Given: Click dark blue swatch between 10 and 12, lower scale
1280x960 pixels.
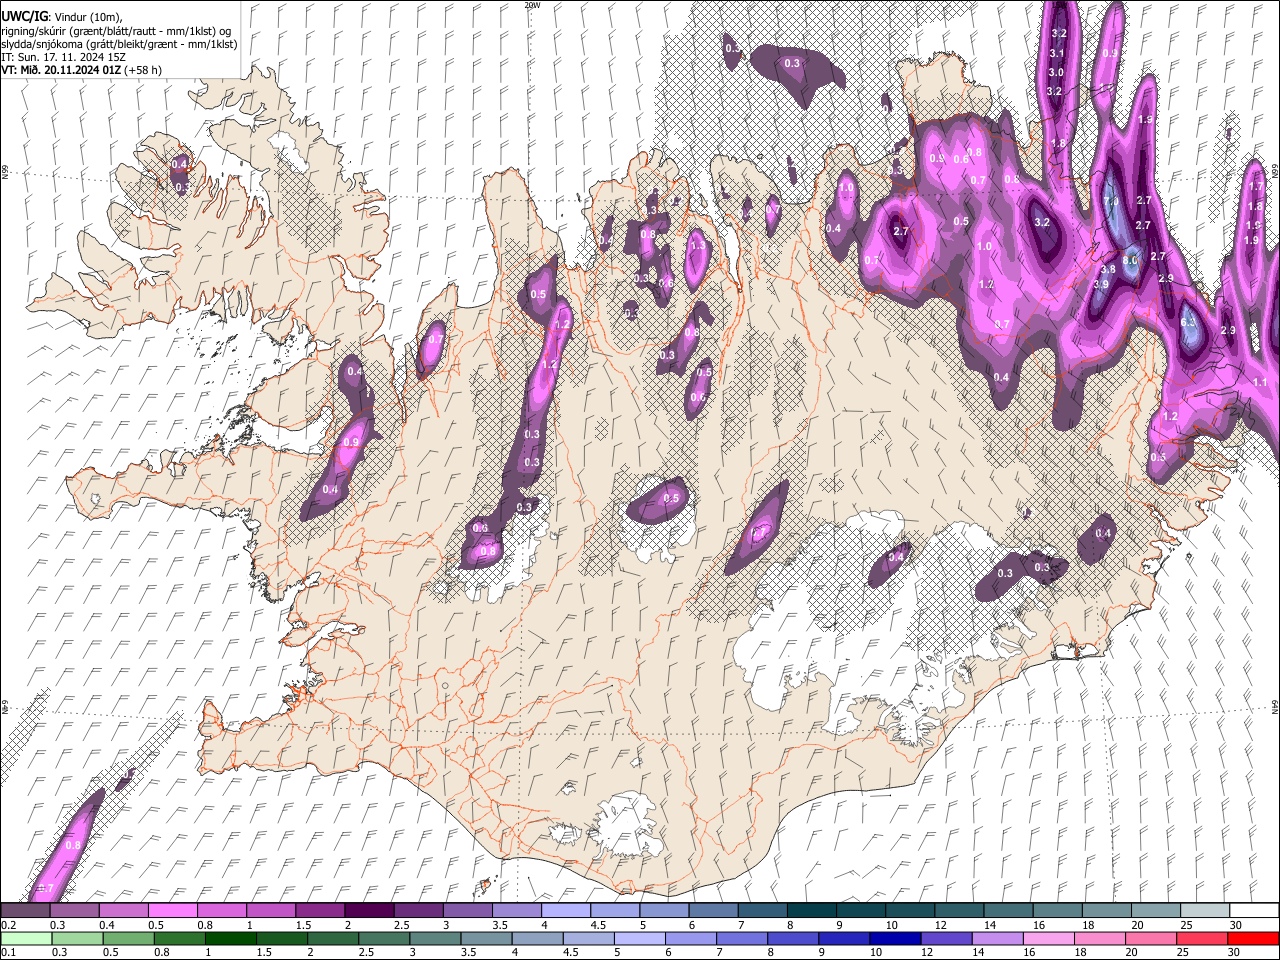Looking at the screenshot, I should tap(893, 938).
